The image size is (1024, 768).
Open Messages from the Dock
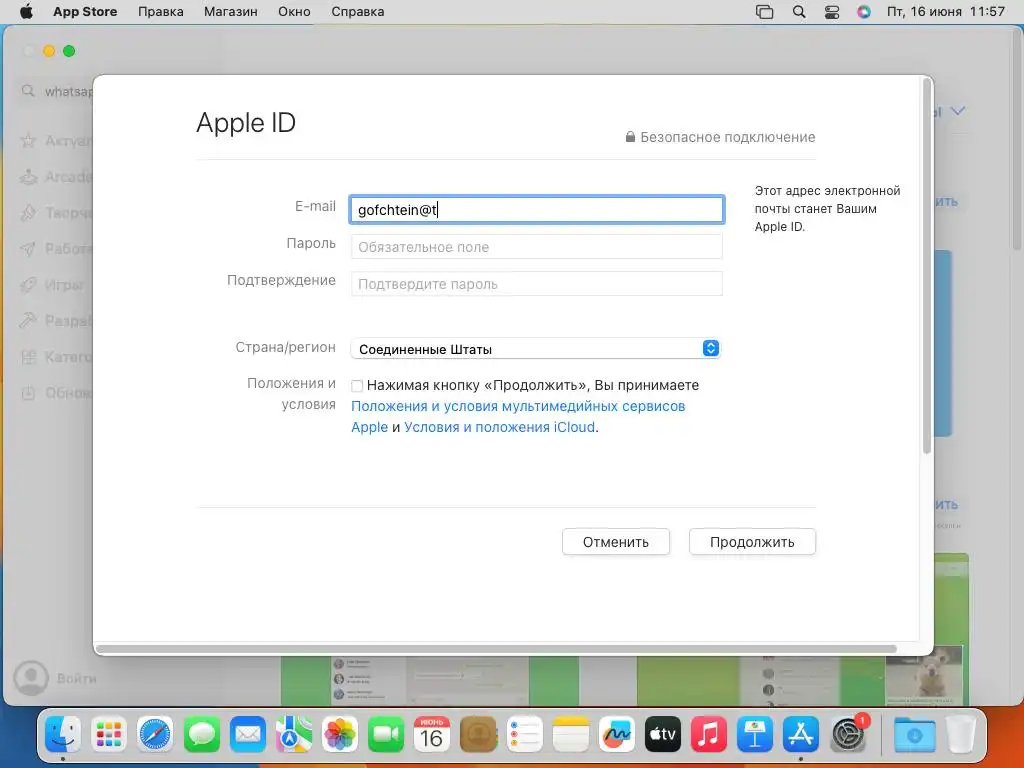[202, 735]
